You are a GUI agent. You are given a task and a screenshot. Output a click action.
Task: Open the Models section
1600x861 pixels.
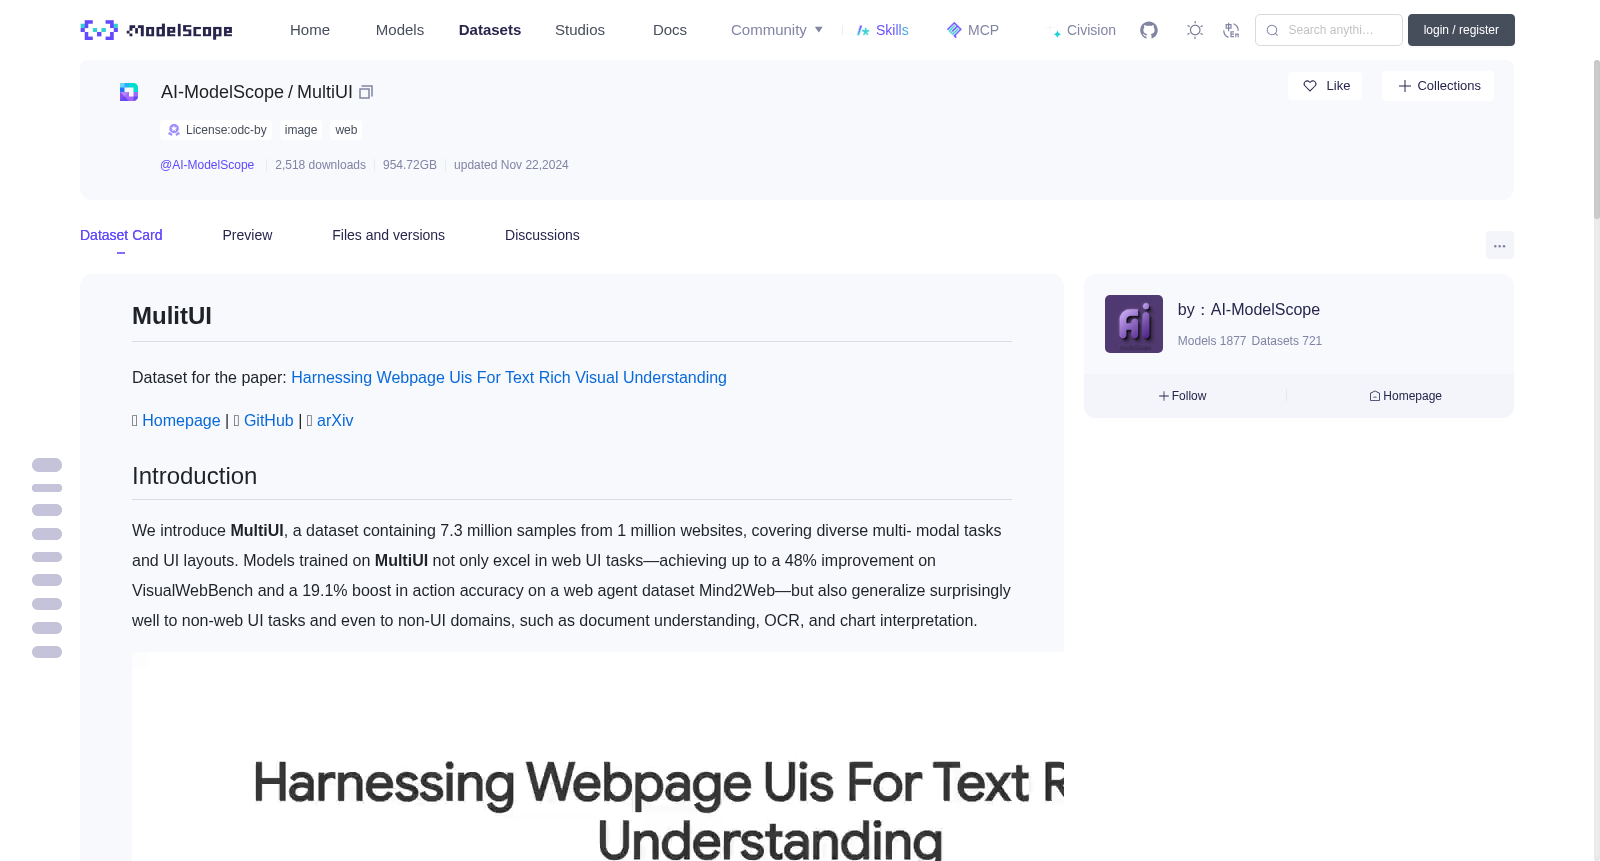(x=400, y=30)
